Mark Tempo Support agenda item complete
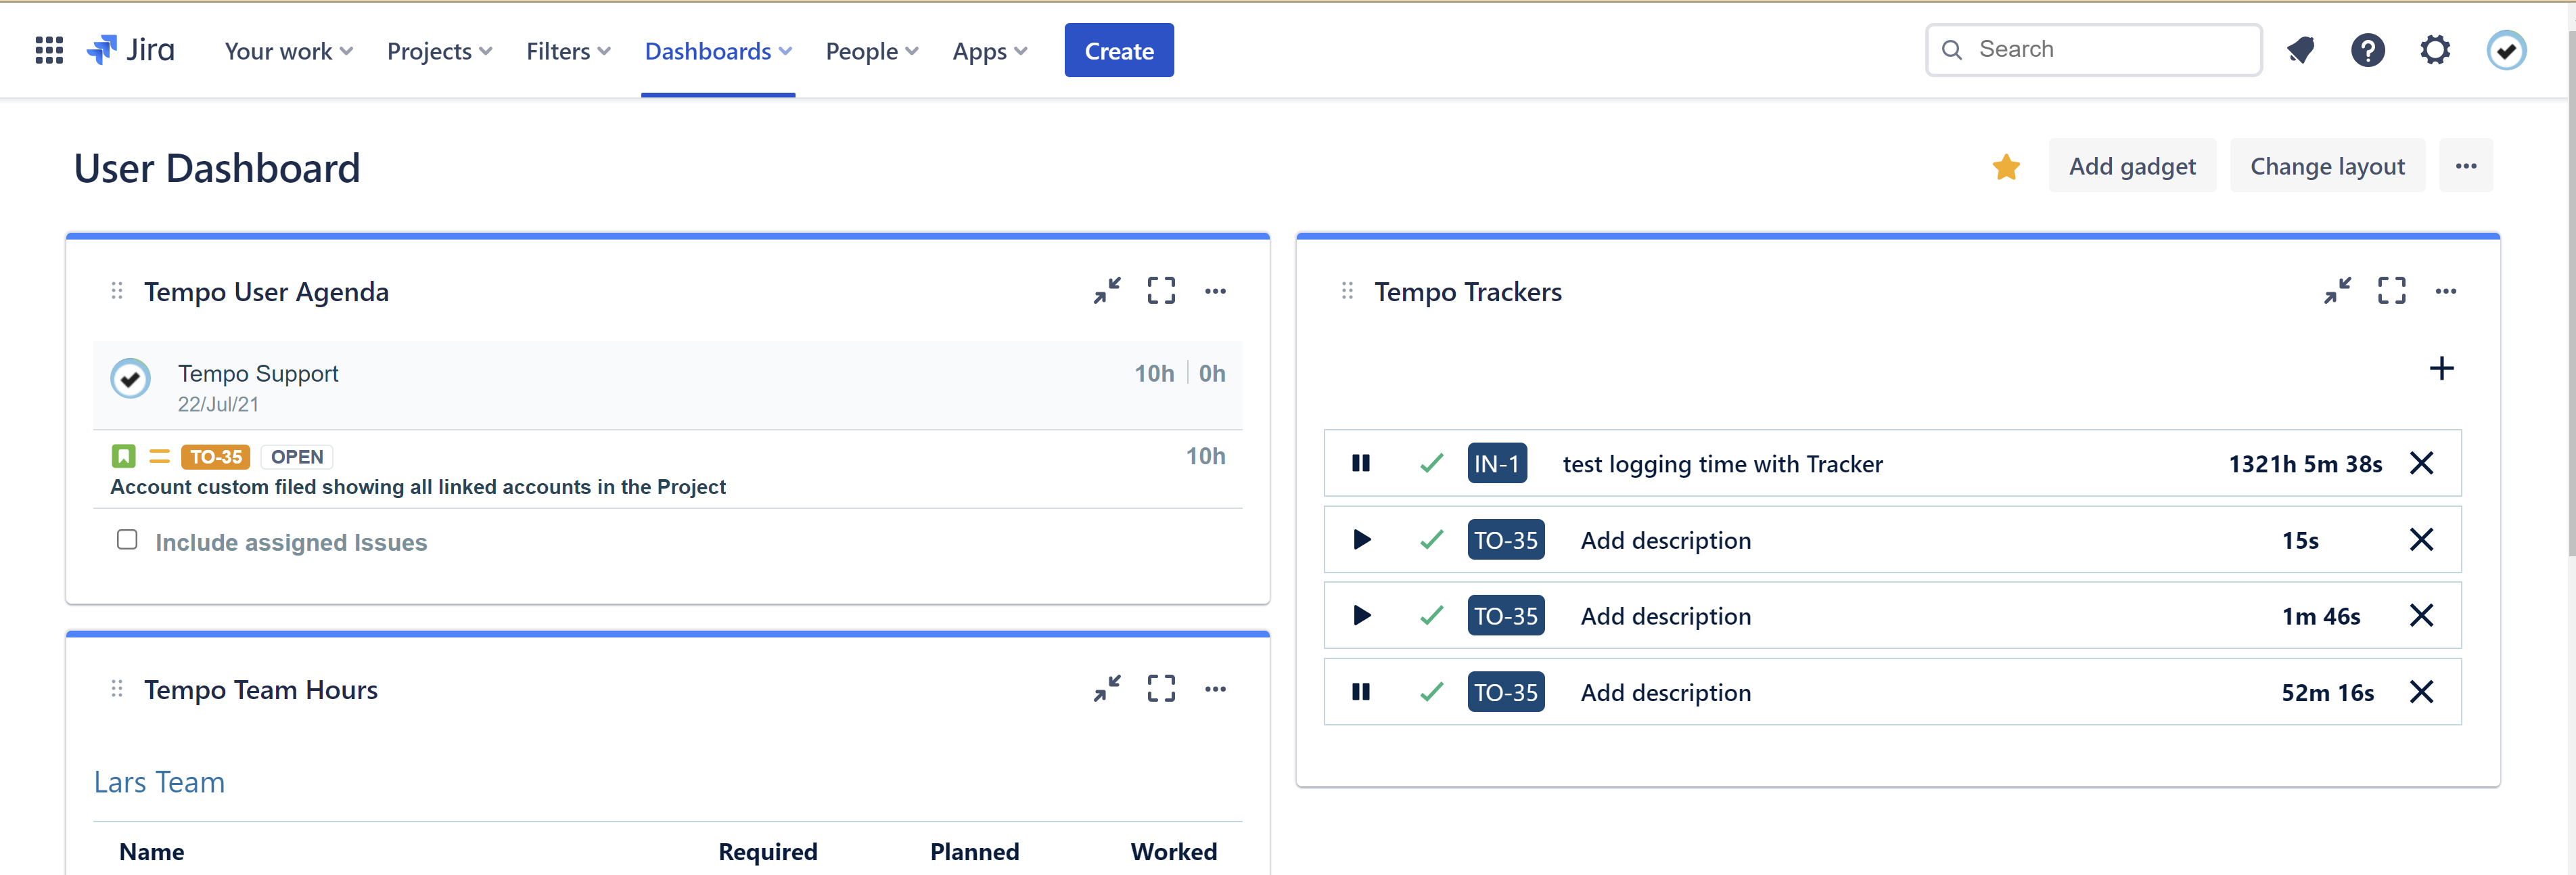The height and width of the screenshot is (875, 2576). 130,378
